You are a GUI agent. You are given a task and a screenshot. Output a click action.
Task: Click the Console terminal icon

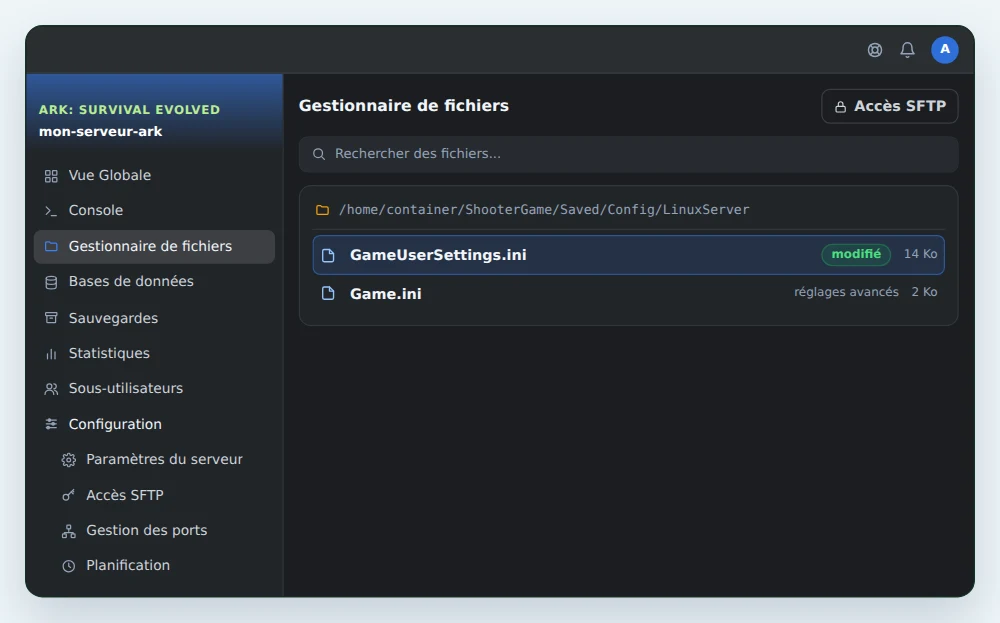click(51, 211)
